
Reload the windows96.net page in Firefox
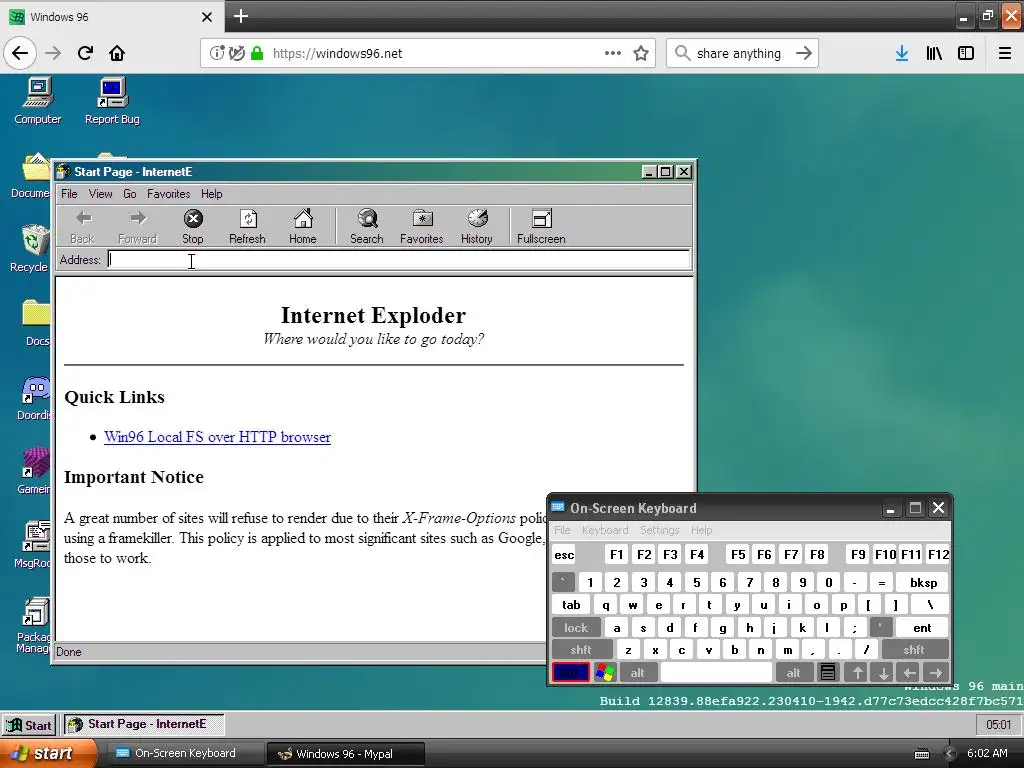85,53
